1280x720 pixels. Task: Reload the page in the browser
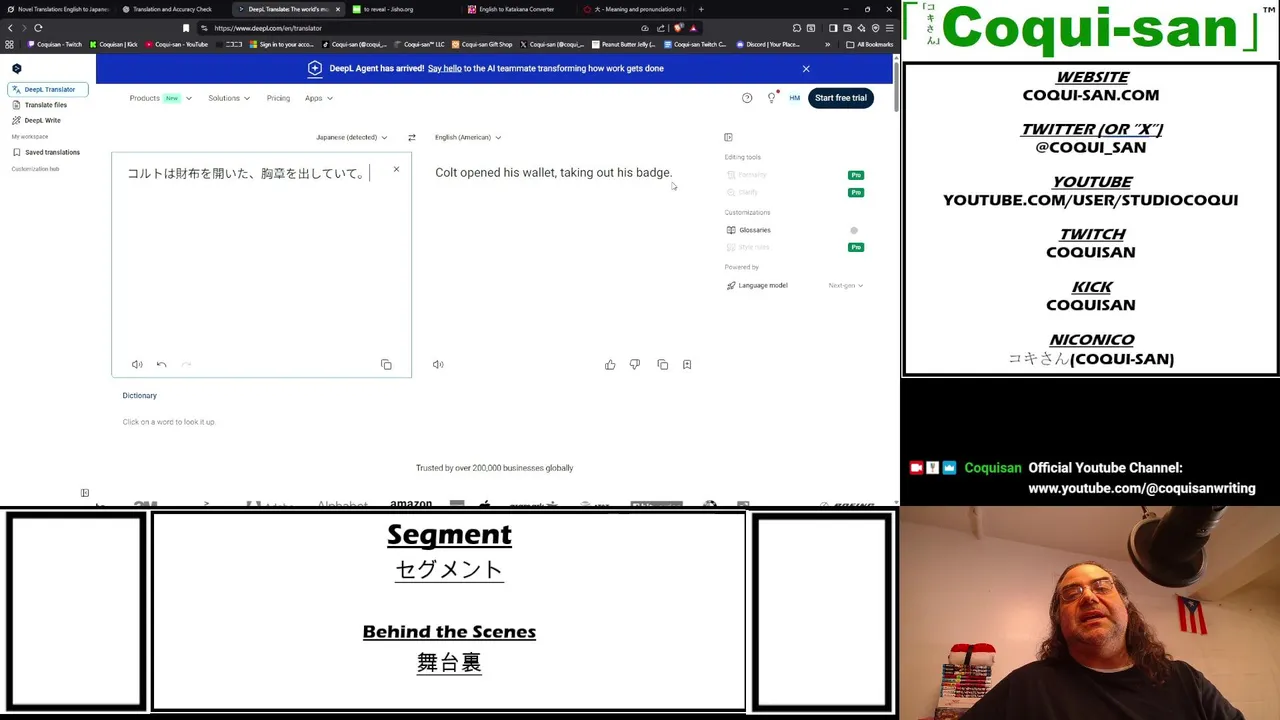[x=38, y=28]
